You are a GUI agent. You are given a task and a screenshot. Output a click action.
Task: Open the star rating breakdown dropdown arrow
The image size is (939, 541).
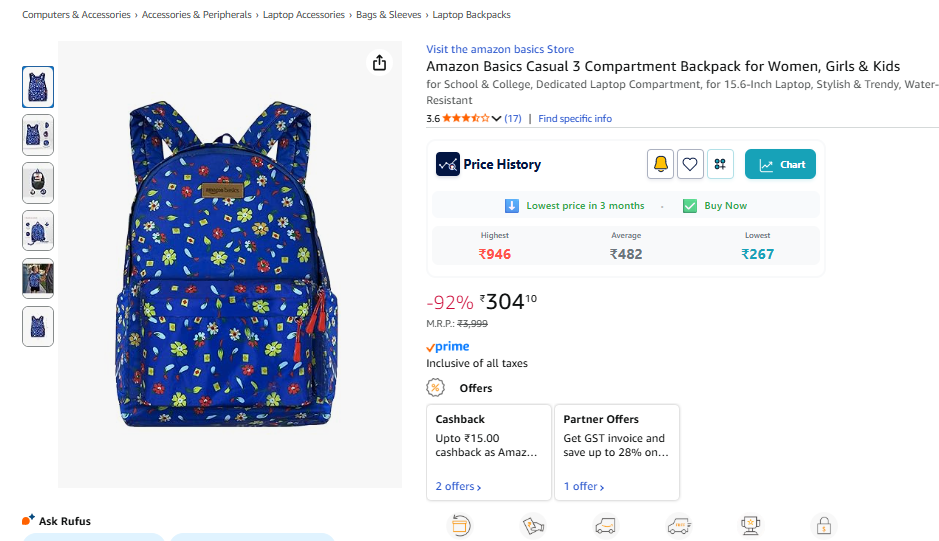coord(496,119)
